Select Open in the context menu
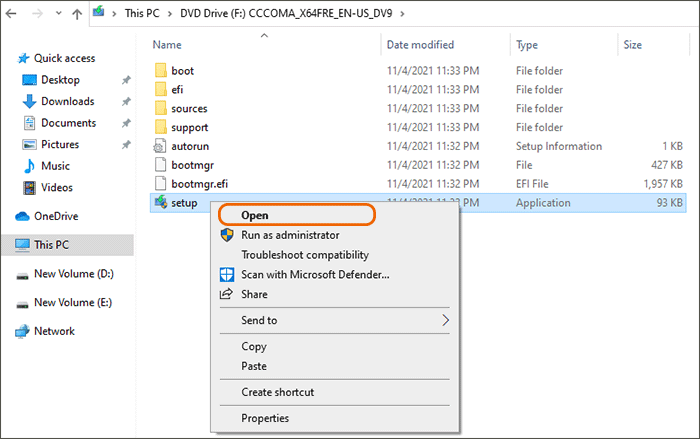The height and width of the screenshot is (439, 700). pyautogui.click(x=255, y=214)
